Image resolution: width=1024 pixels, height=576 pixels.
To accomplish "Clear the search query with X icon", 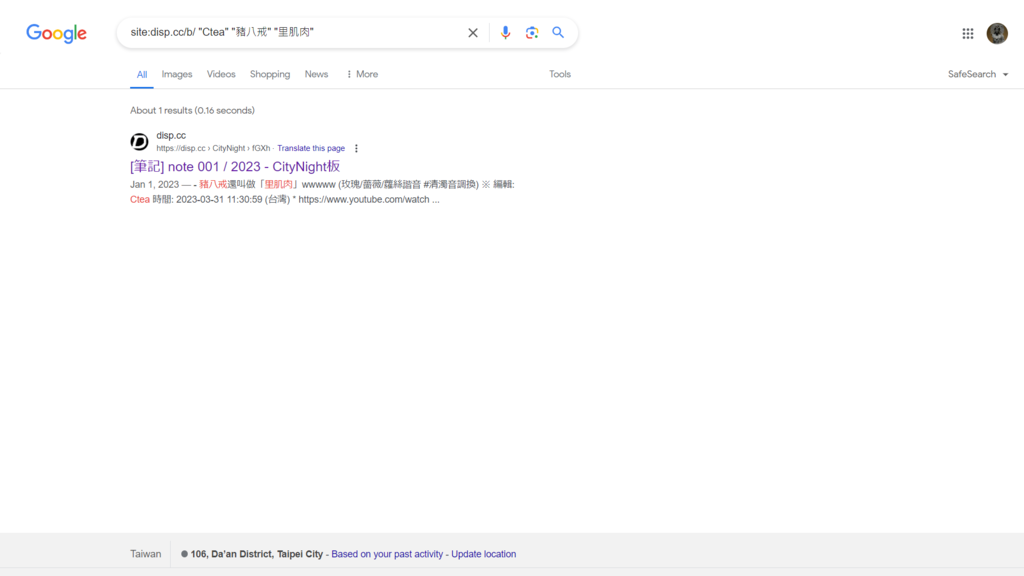I will pos(473,33).
